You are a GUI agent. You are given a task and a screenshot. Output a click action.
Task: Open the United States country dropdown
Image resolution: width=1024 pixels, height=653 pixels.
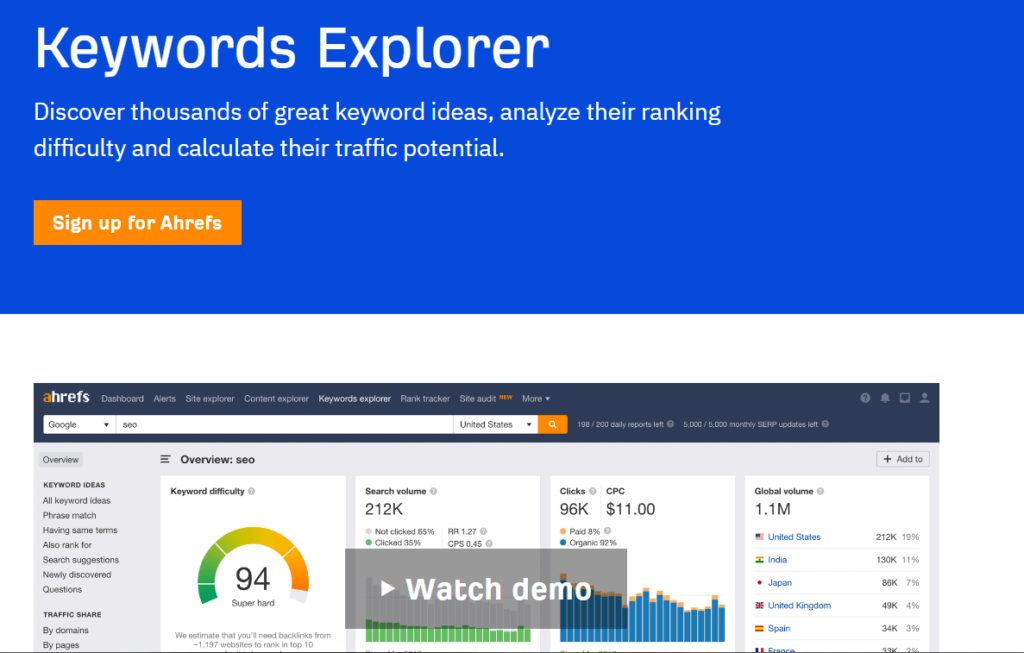(496, 424)
